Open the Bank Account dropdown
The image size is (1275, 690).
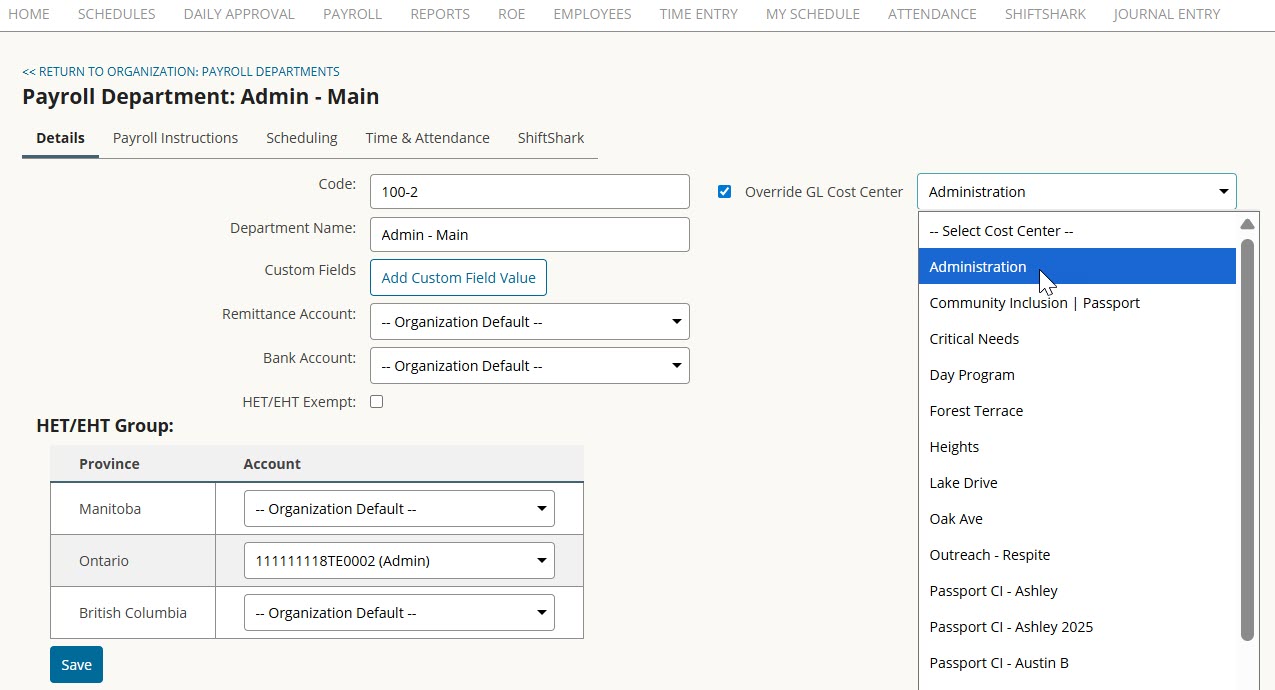point(530,366)
